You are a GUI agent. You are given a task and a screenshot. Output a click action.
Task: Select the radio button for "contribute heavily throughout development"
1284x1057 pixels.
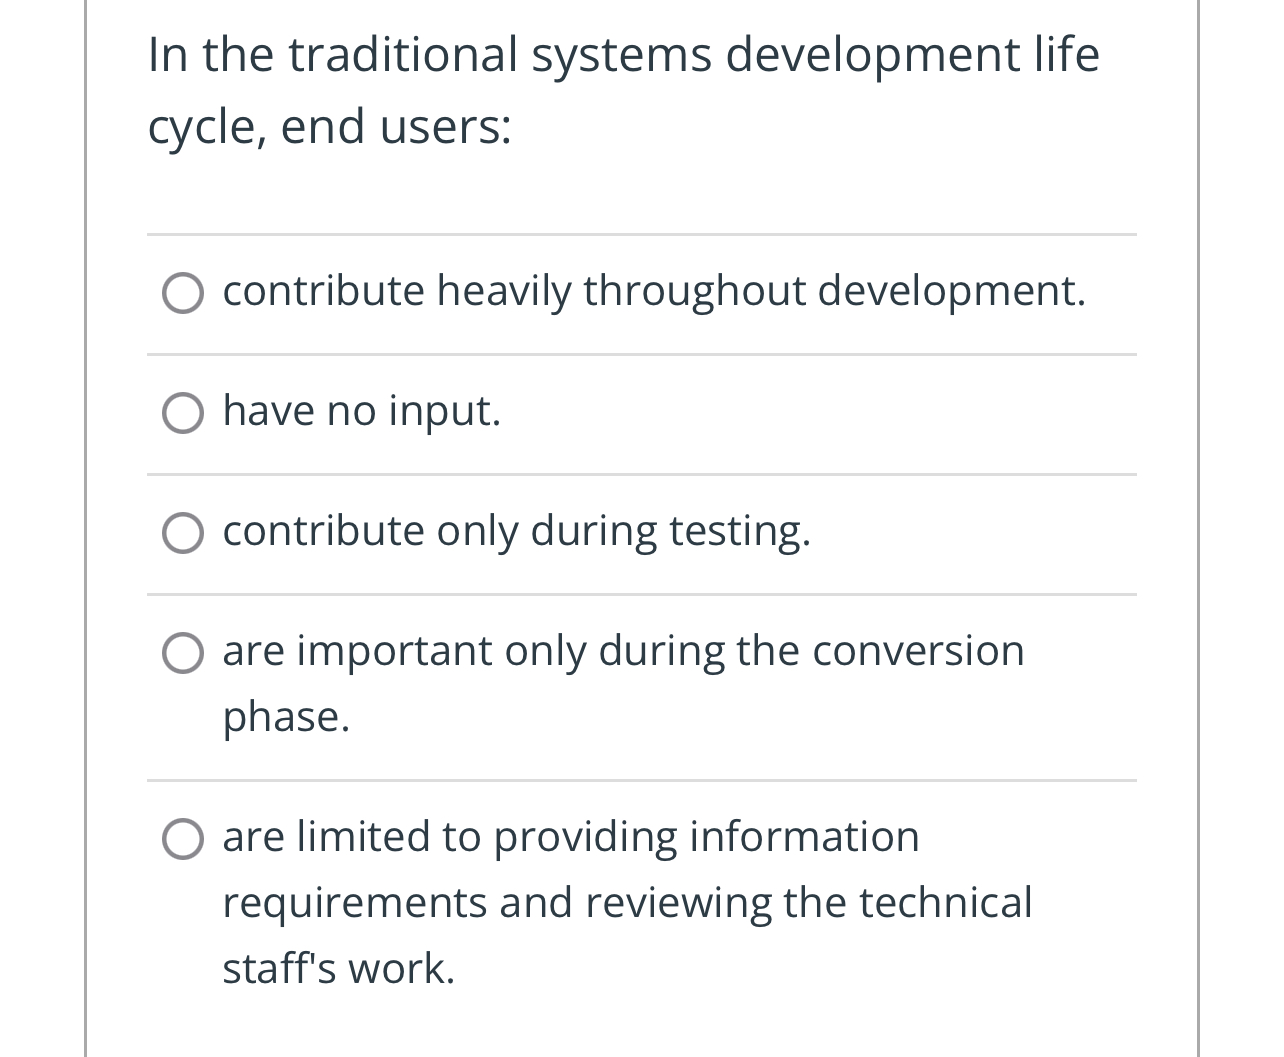(x=183, y=293)
